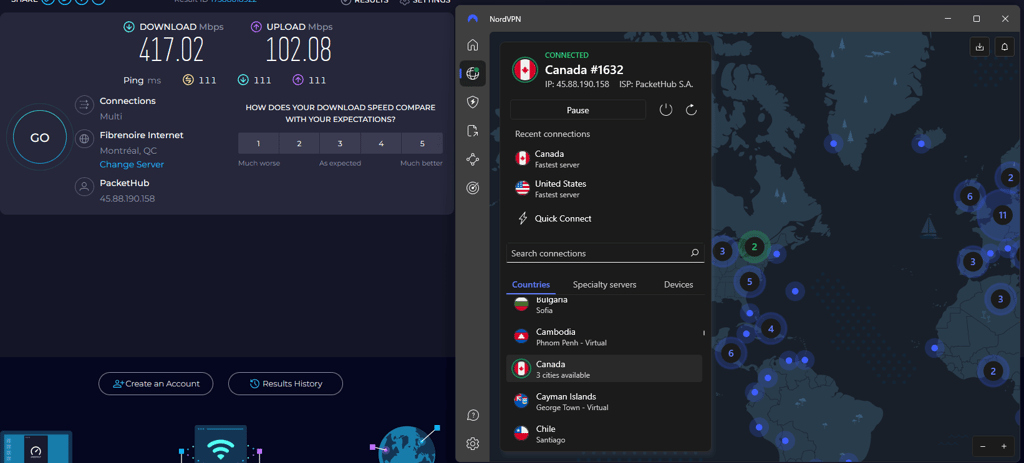This screenshot has width=1024, height=463.
Task: Choose Cambodia Phnom Penh - Virtual row
Action: (604, 336)
